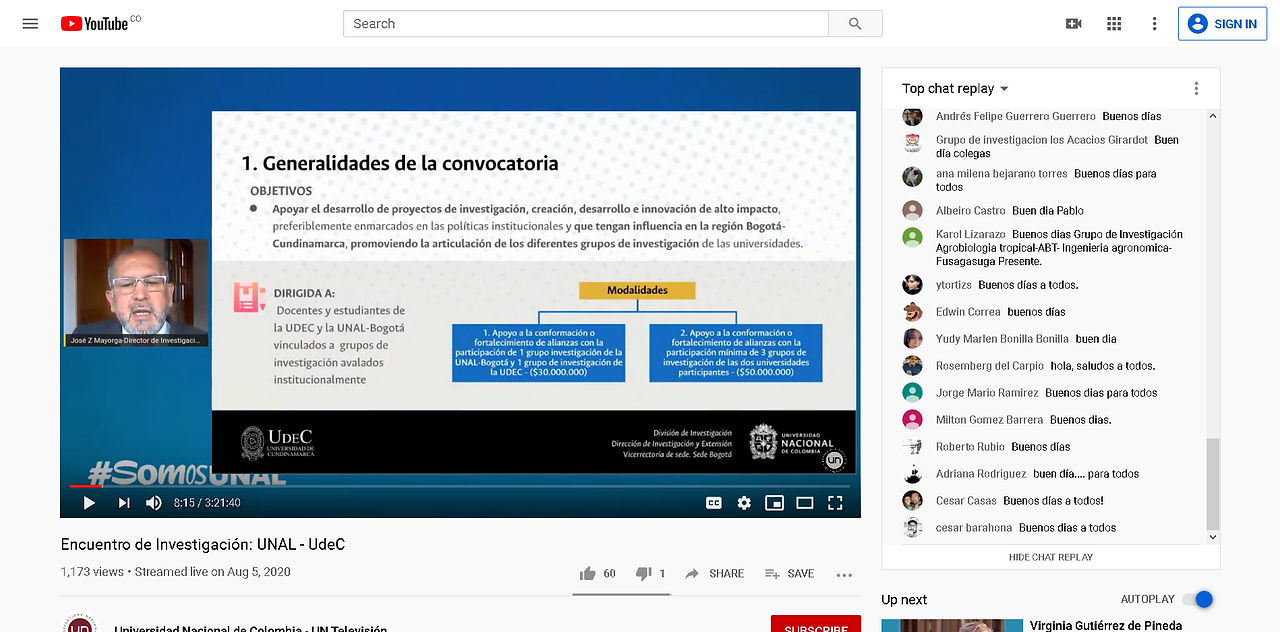
Task: Mute the video volume
Action: coord(154,503)
